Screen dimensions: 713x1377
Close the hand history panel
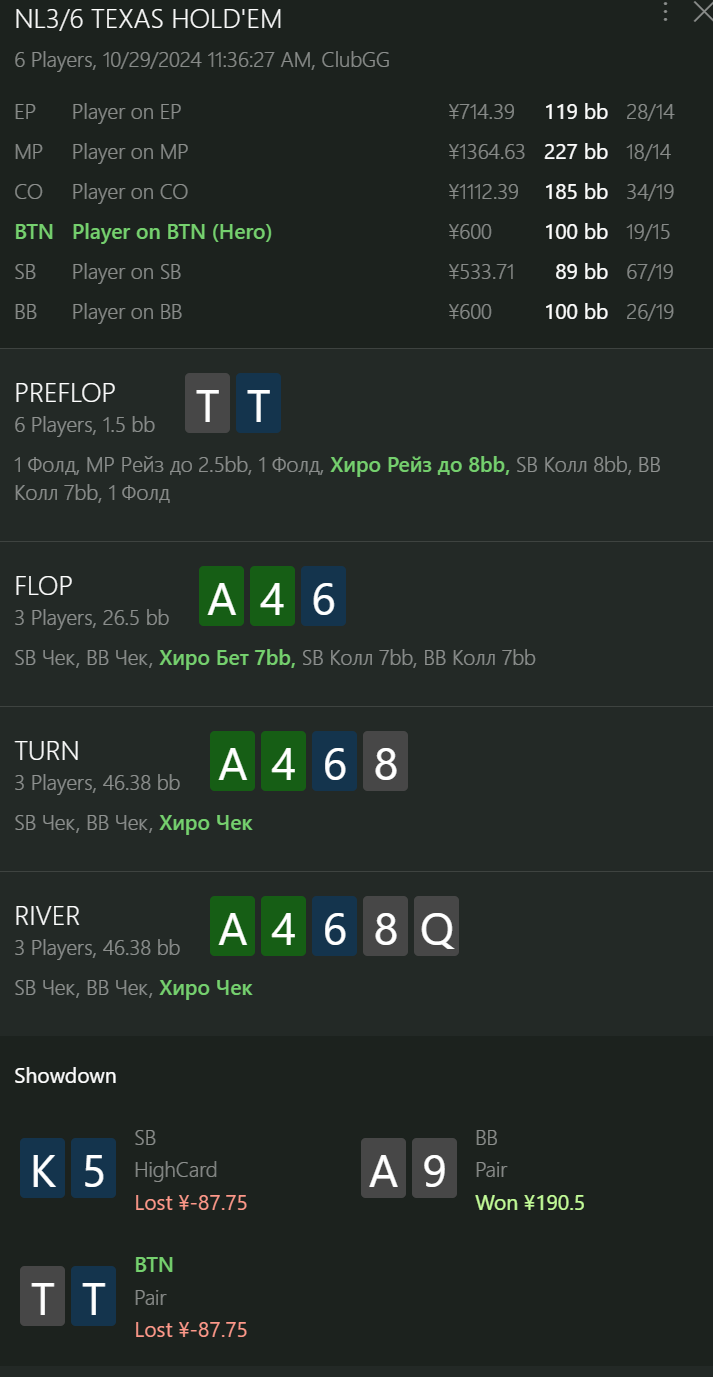(x=702, y=12)
